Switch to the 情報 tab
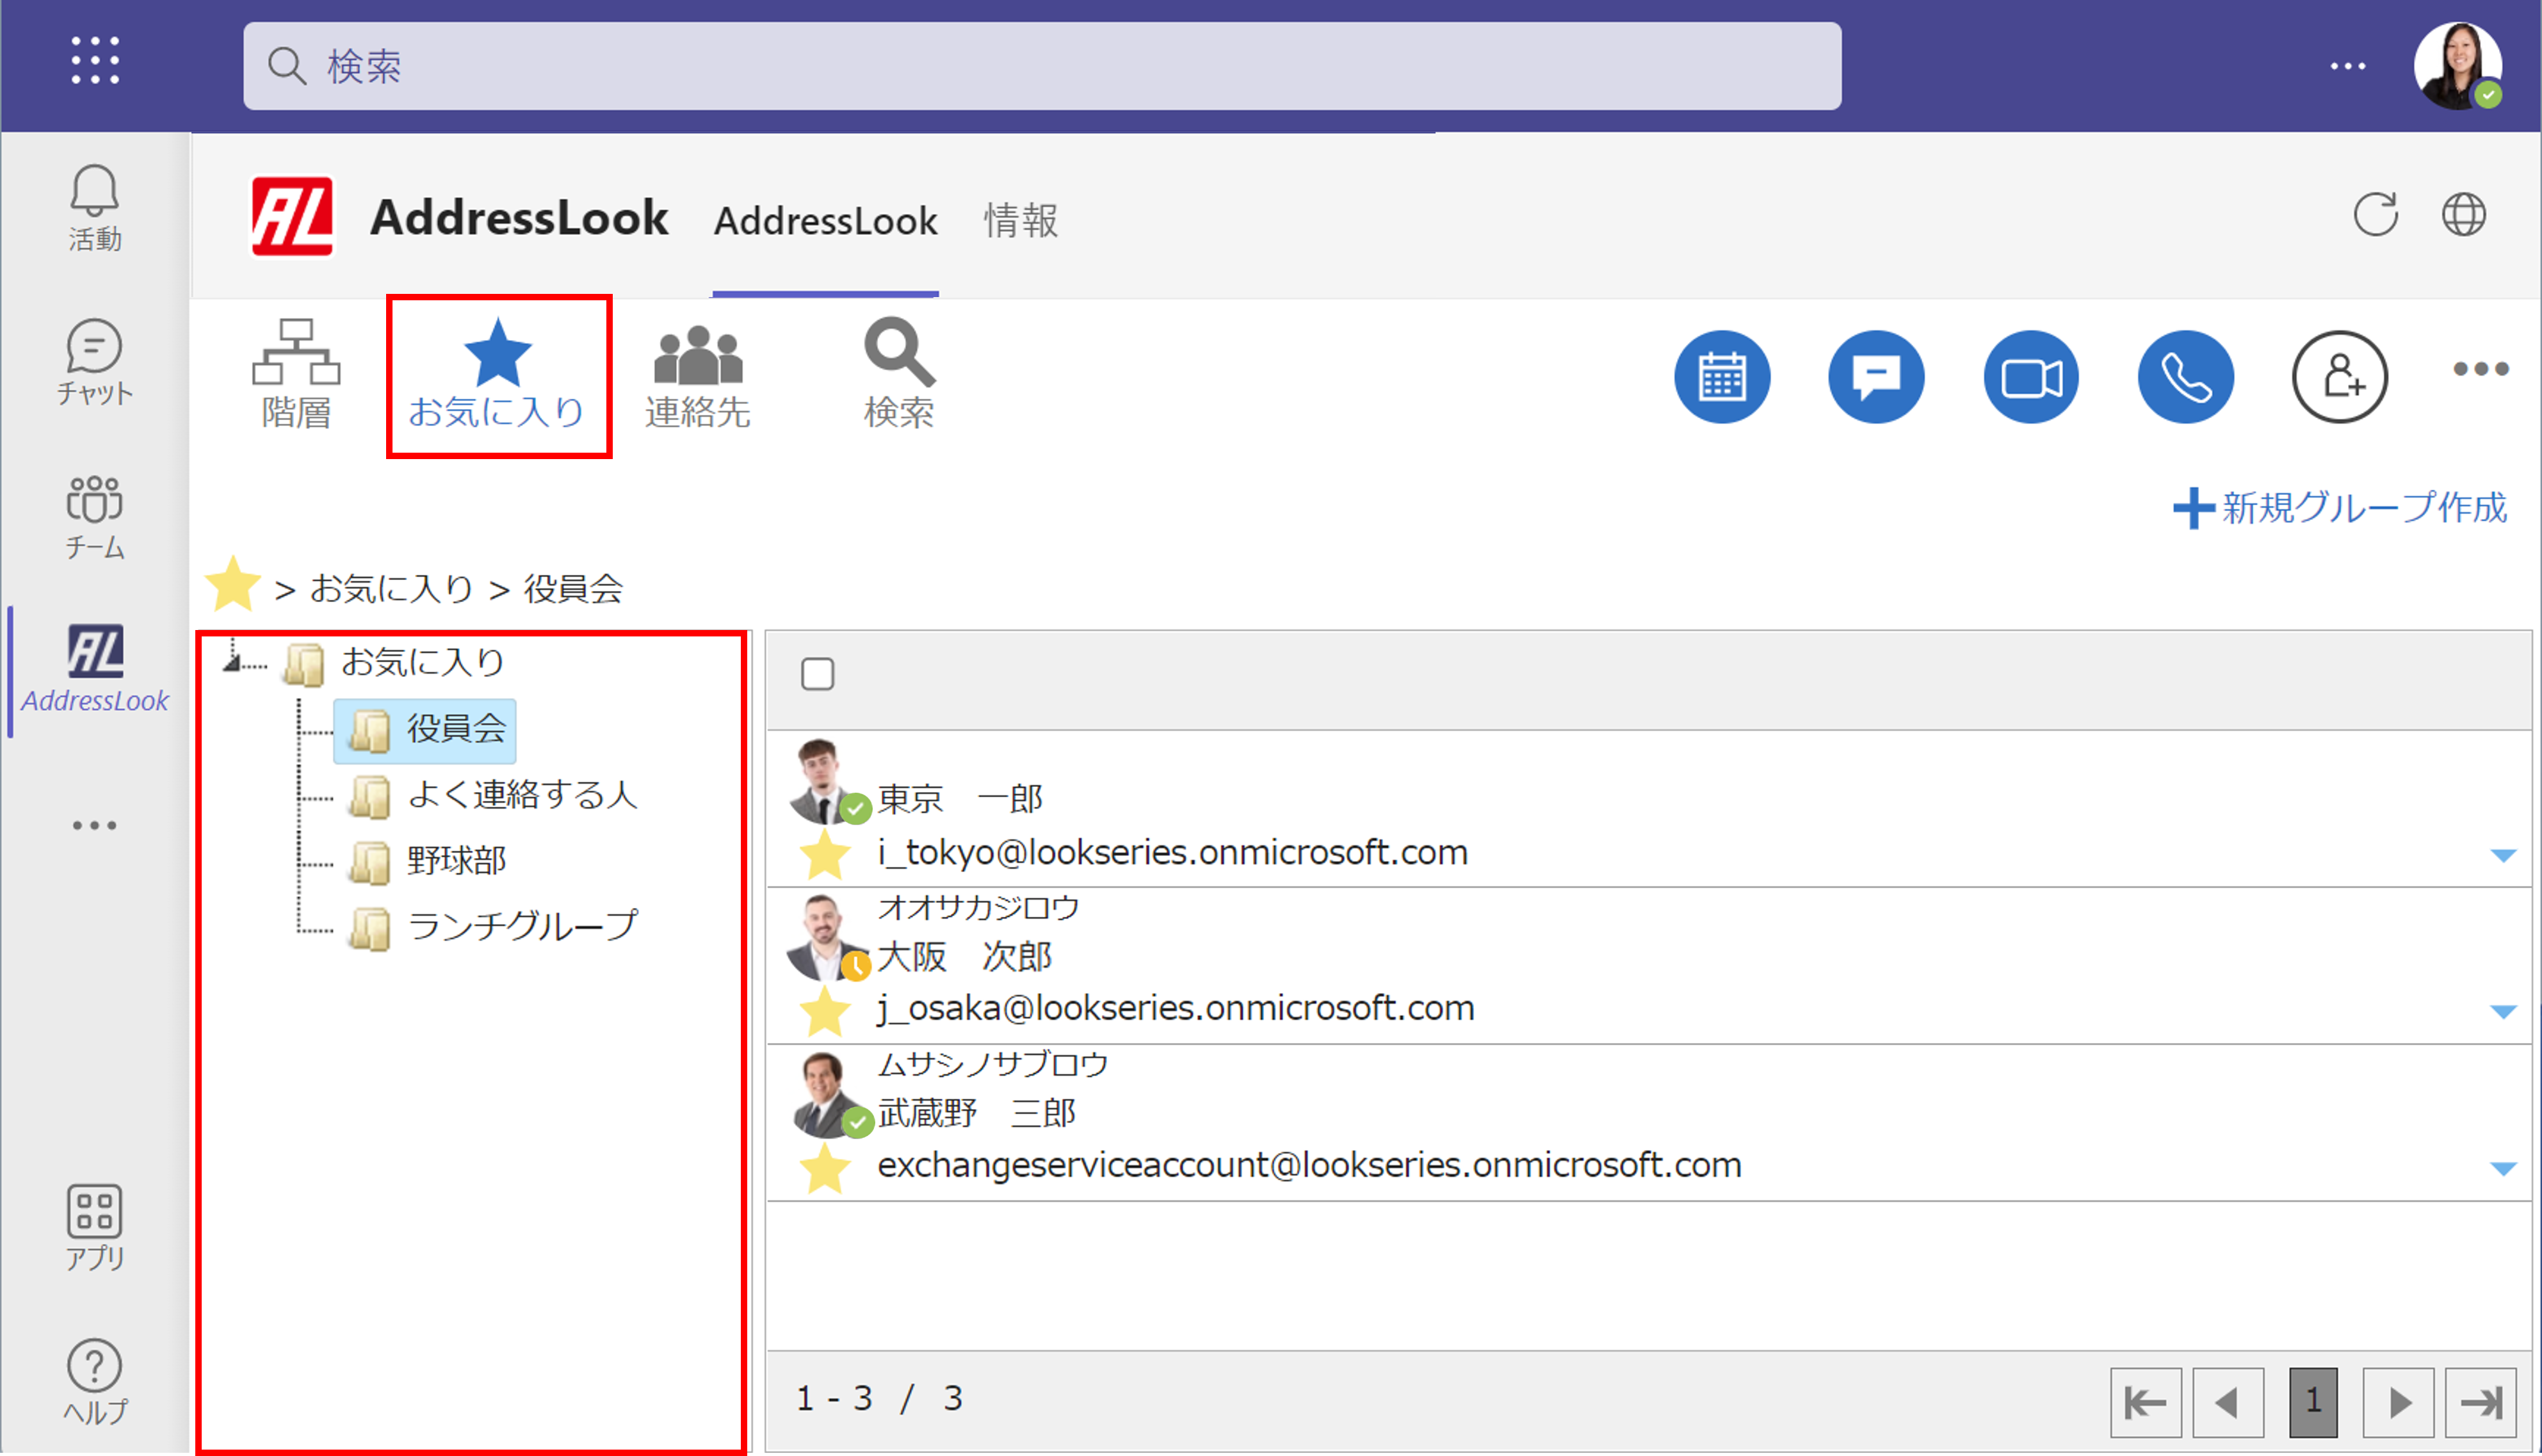Viewport: 2542px width, 1456px height. [1020, 221]
